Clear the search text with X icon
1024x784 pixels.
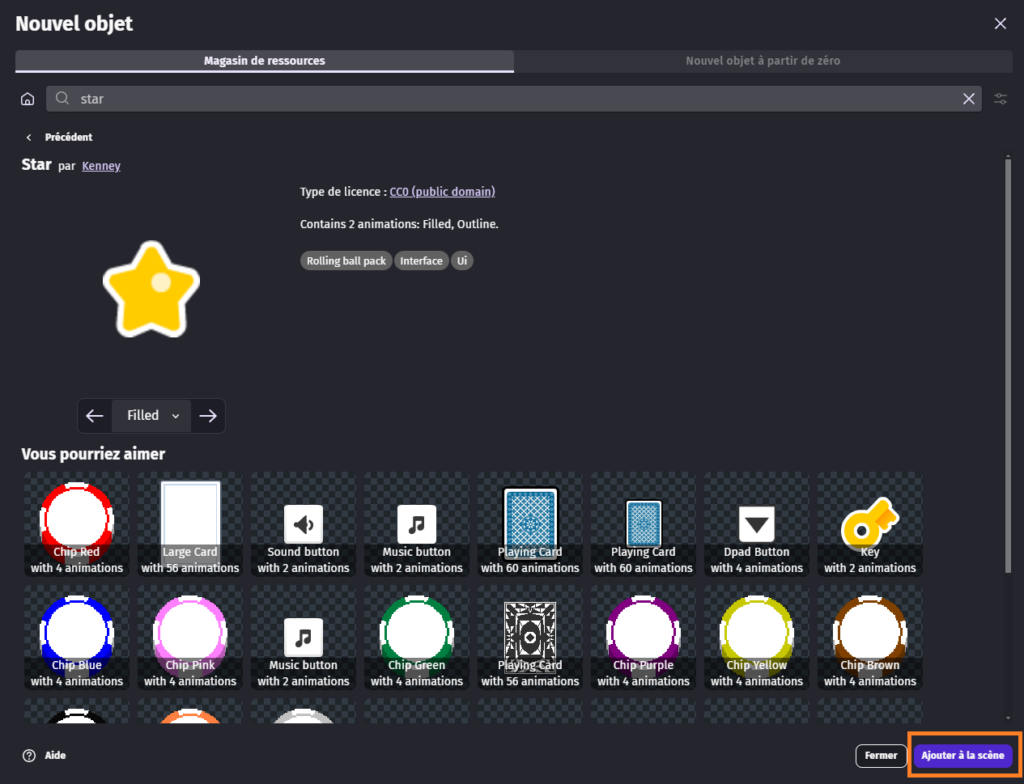pos(968,99)
